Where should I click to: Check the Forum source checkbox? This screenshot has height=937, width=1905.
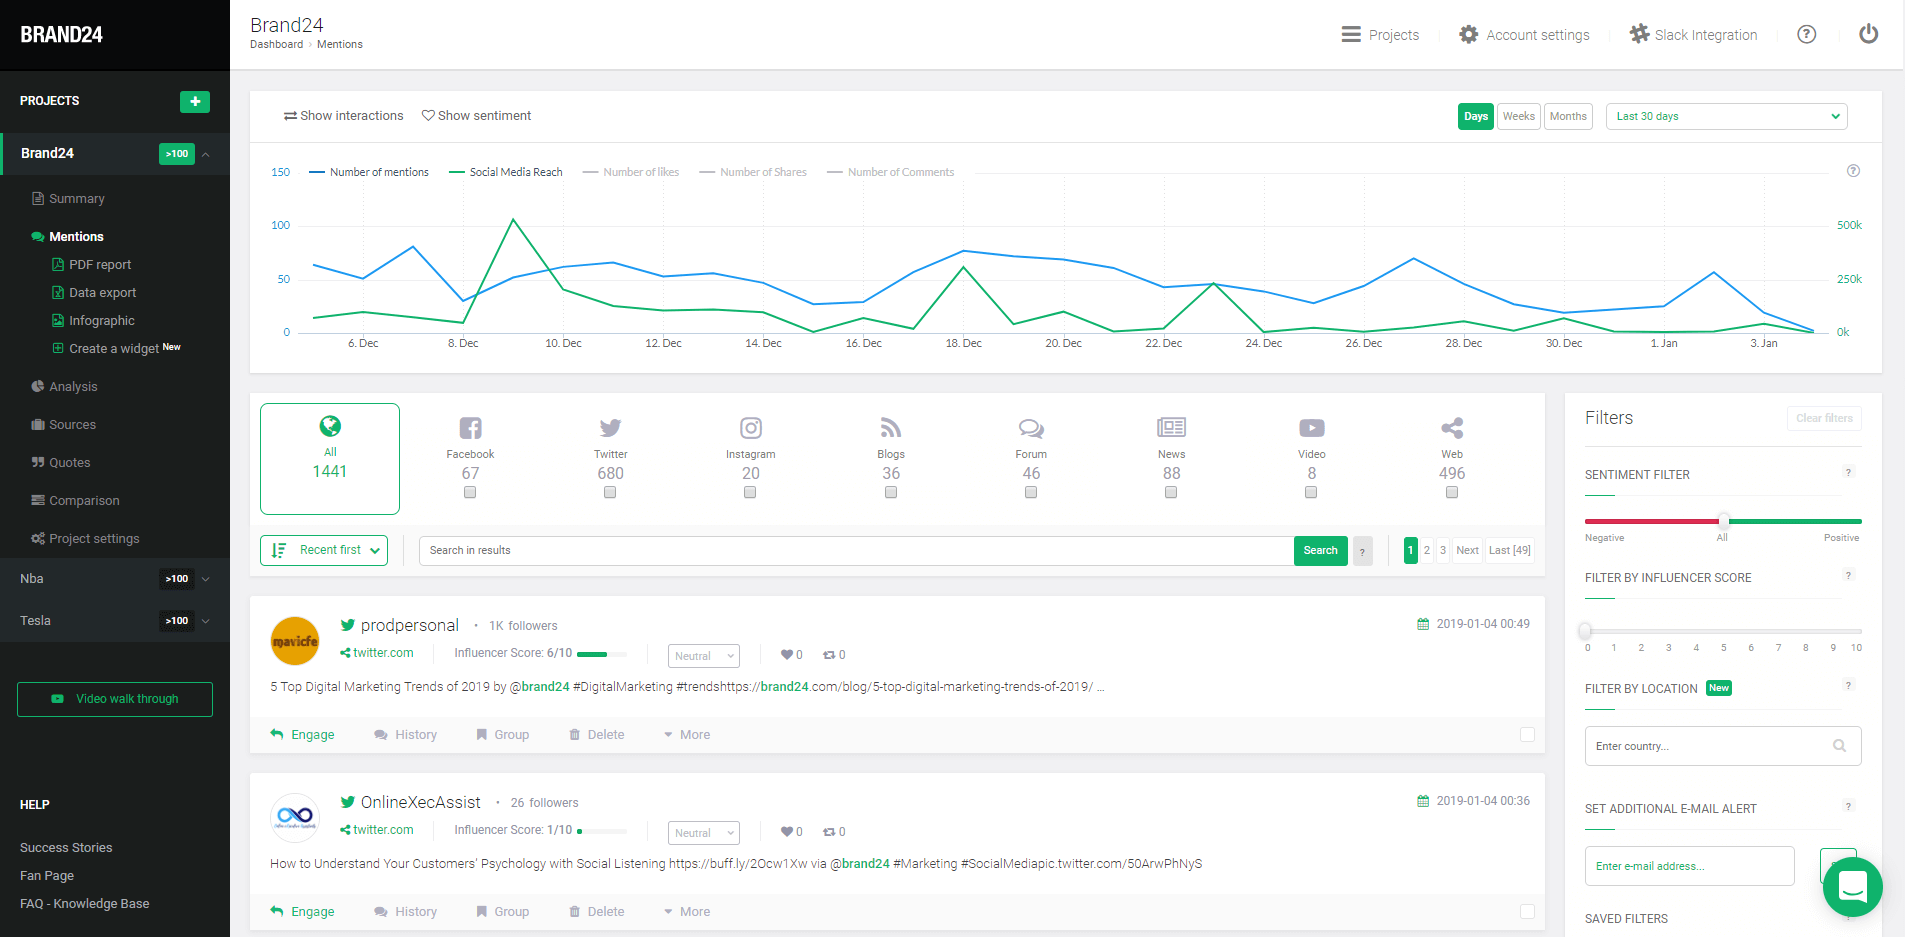click(x=1031, y=492)
